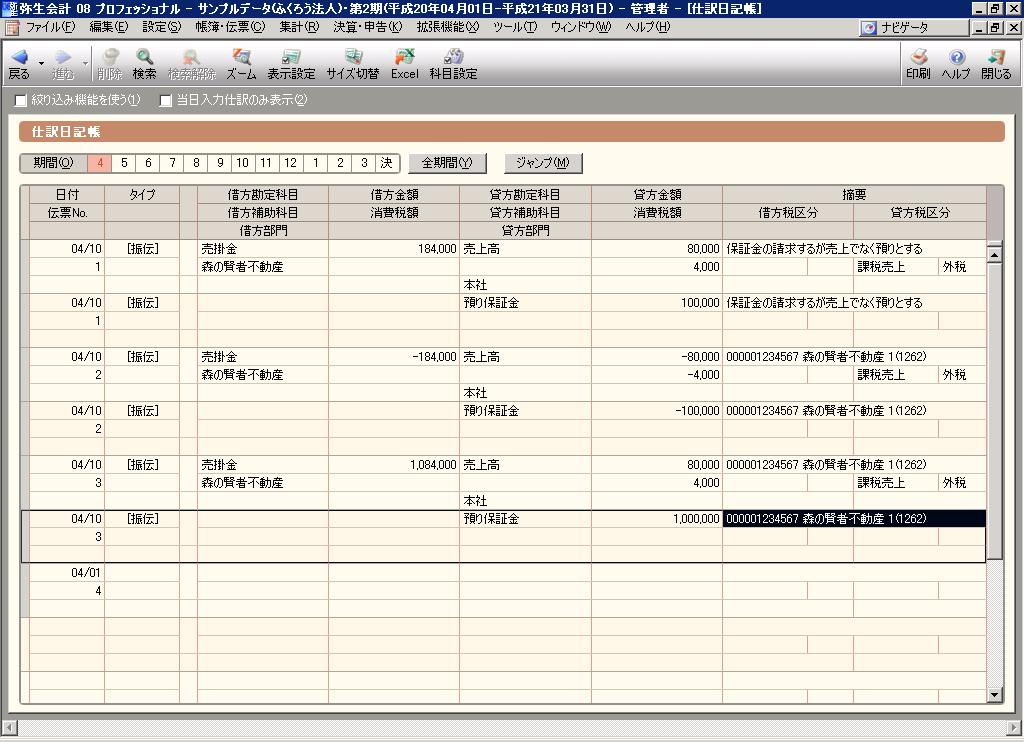
Task: Open the 集計 menu
Action: click(299, 27)
